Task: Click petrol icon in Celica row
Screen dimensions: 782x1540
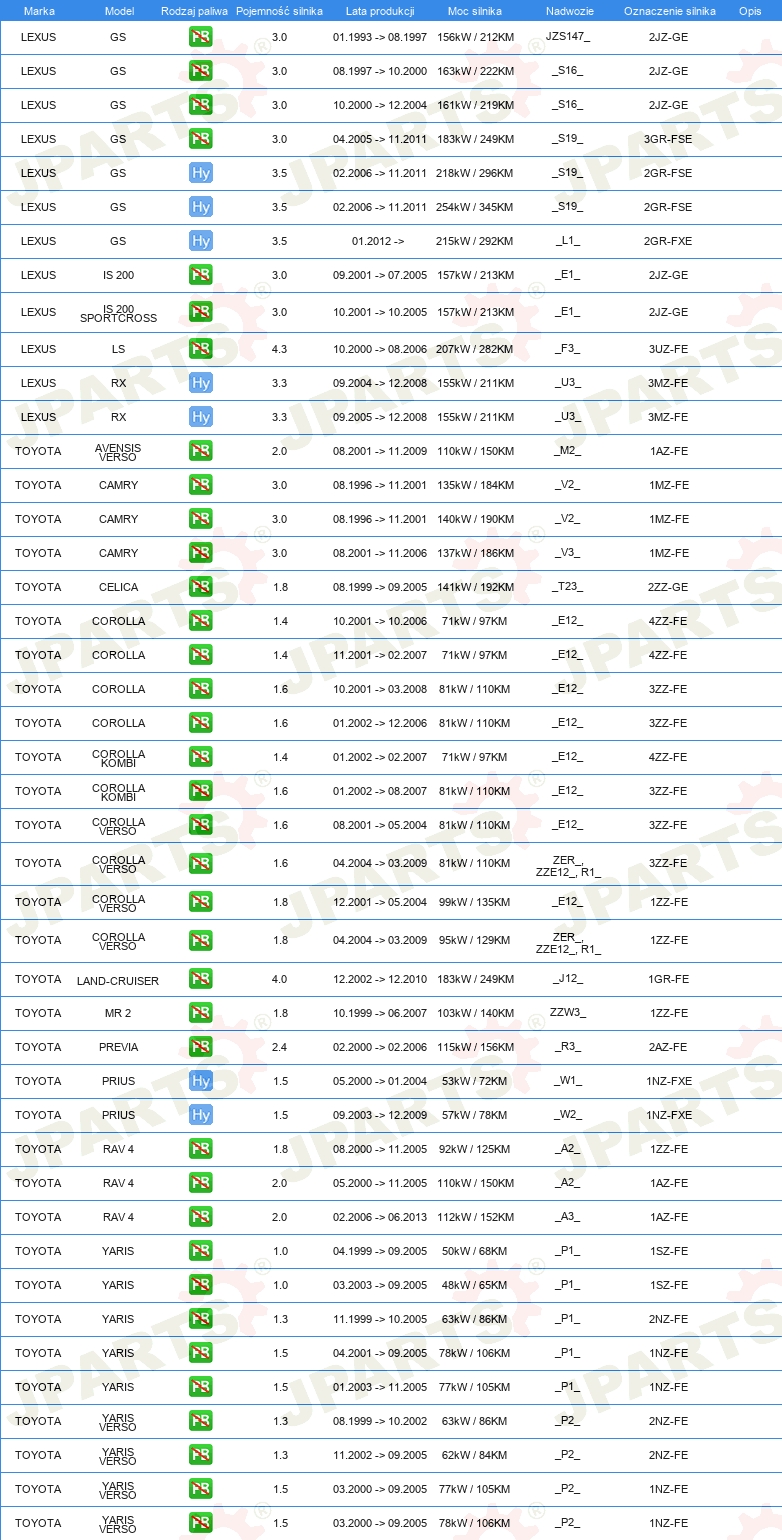Action: pos(200,587)
